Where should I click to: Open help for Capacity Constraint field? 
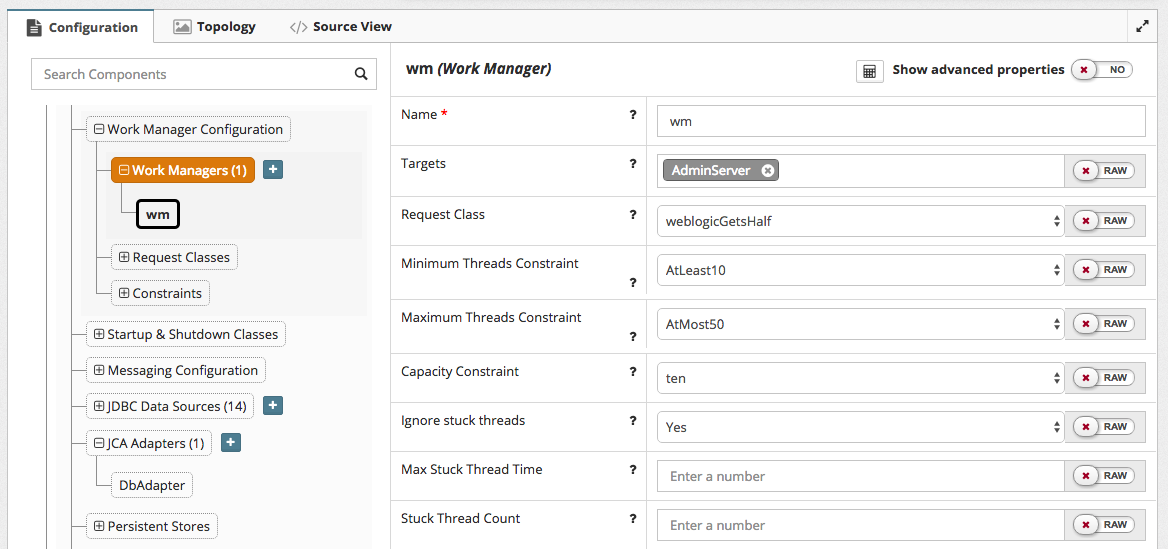[x=633, y=372]
